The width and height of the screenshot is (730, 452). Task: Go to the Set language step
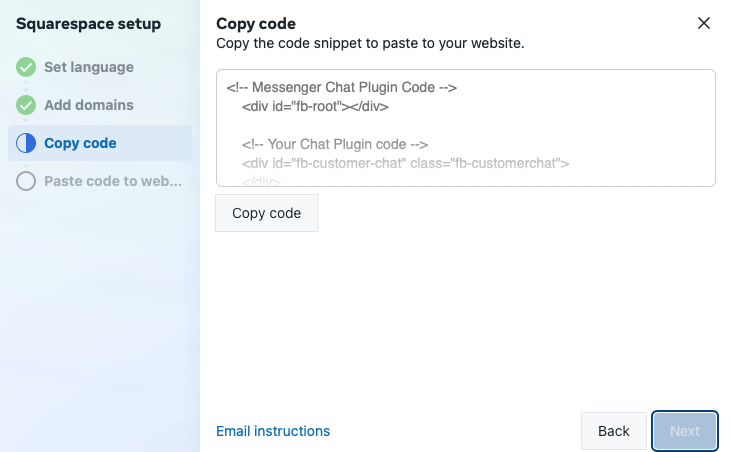coord(89,67)
